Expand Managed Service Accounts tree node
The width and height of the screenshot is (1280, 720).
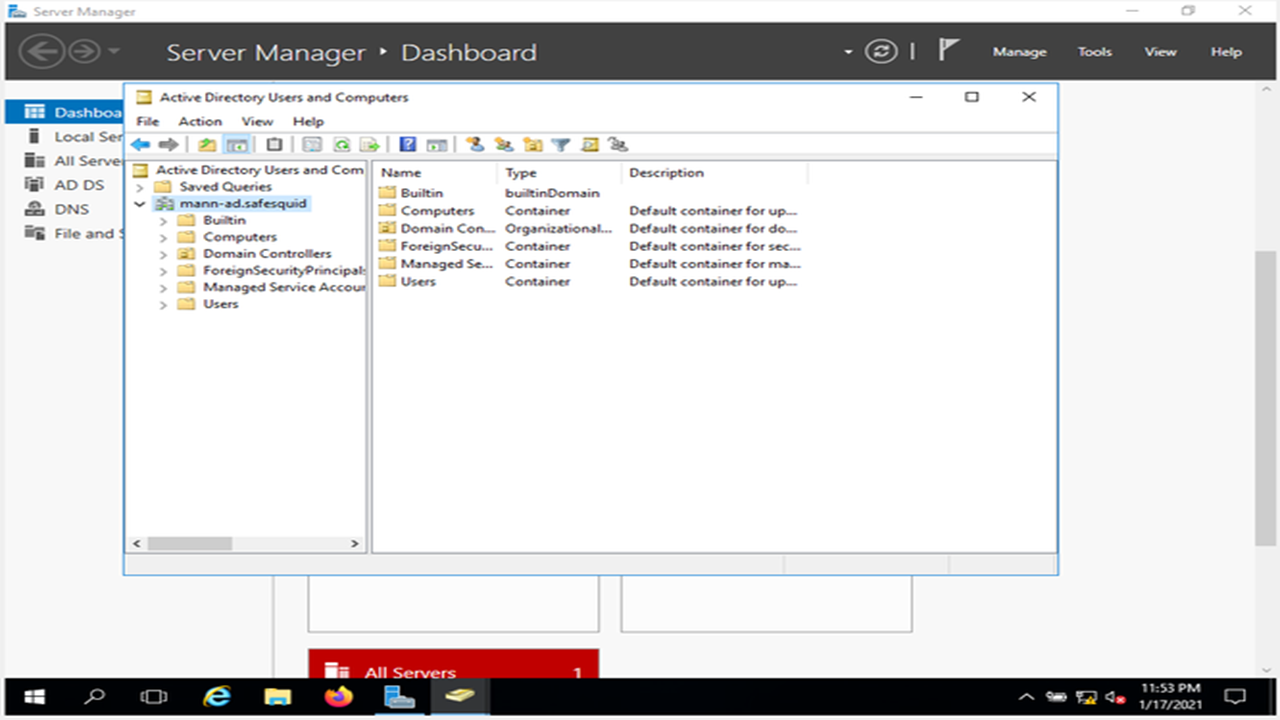163,288
